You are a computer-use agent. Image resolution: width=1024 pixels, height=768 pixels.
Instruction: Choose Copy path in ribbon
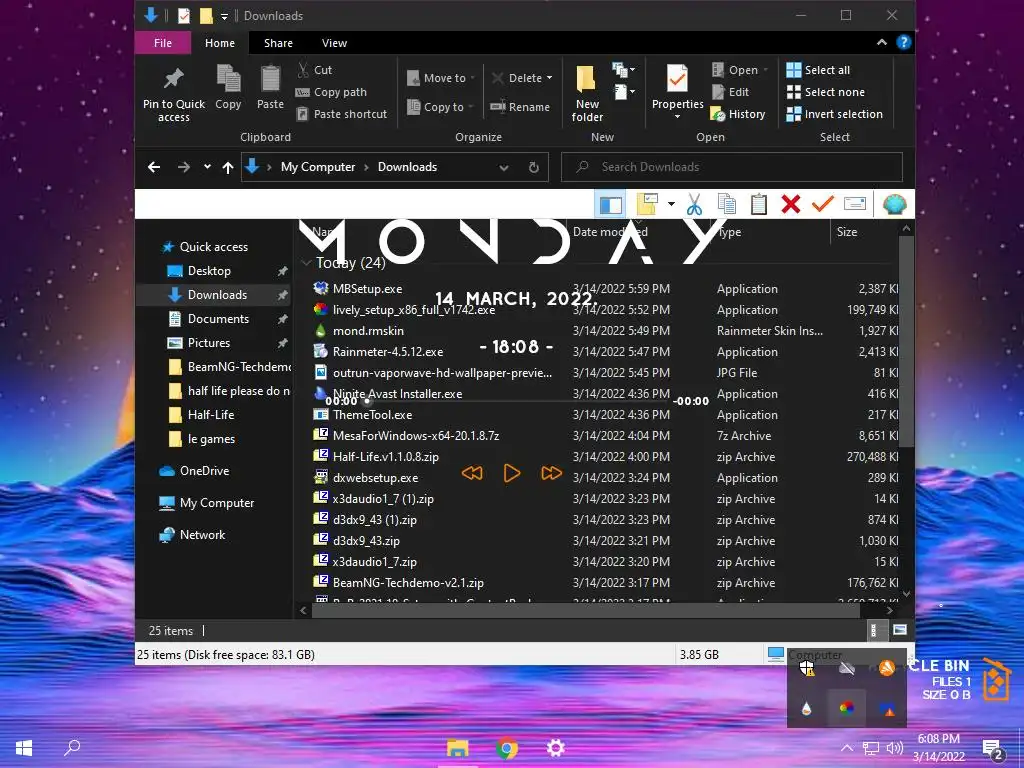coord(332,92)
